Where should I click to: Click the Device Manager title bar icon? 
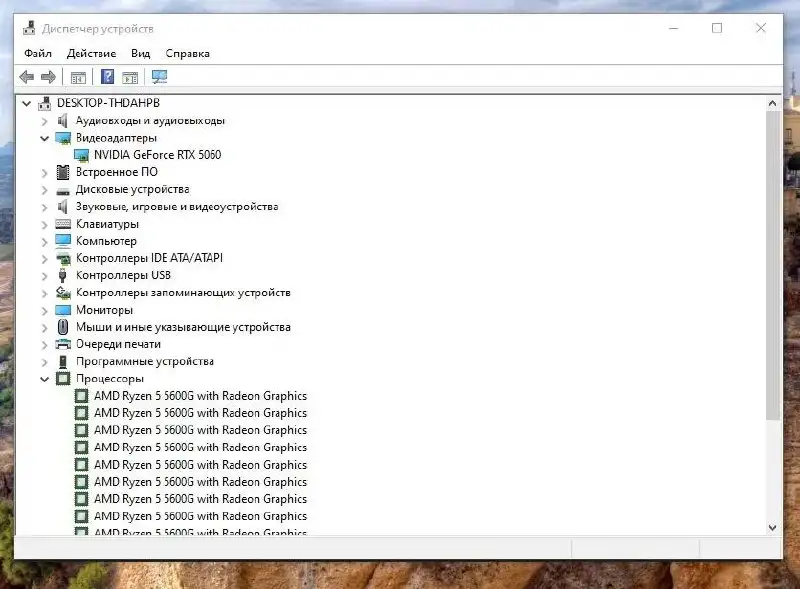point(29,28)
